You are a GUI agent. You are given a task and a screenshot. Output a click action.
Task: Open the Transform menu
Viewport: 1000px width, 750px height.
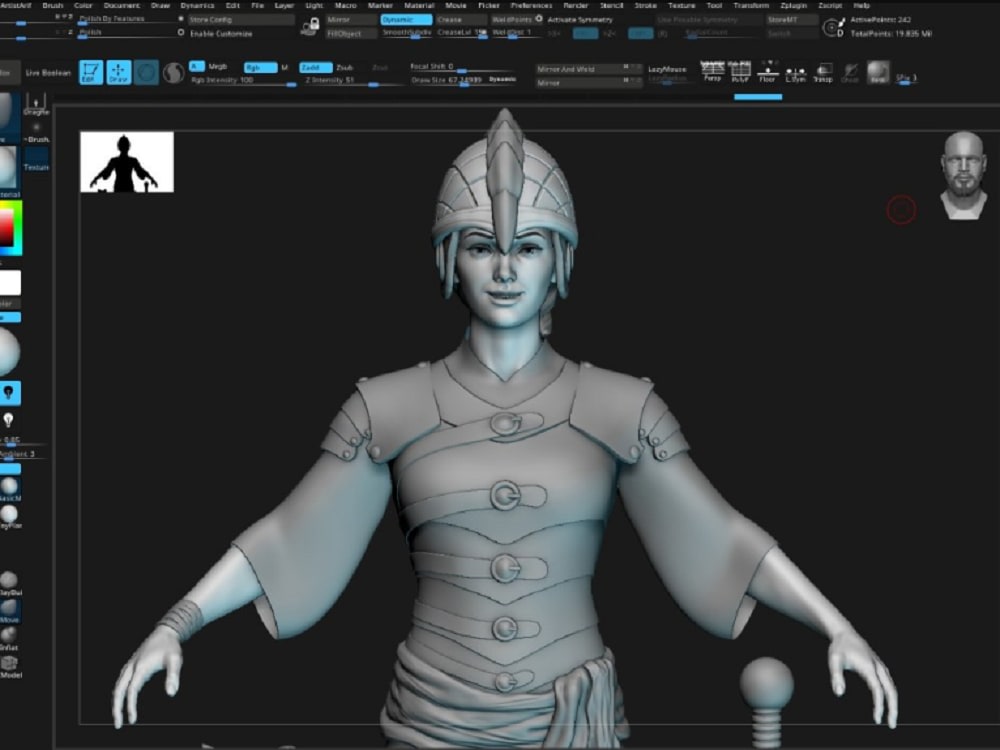(x=751, y=5)
